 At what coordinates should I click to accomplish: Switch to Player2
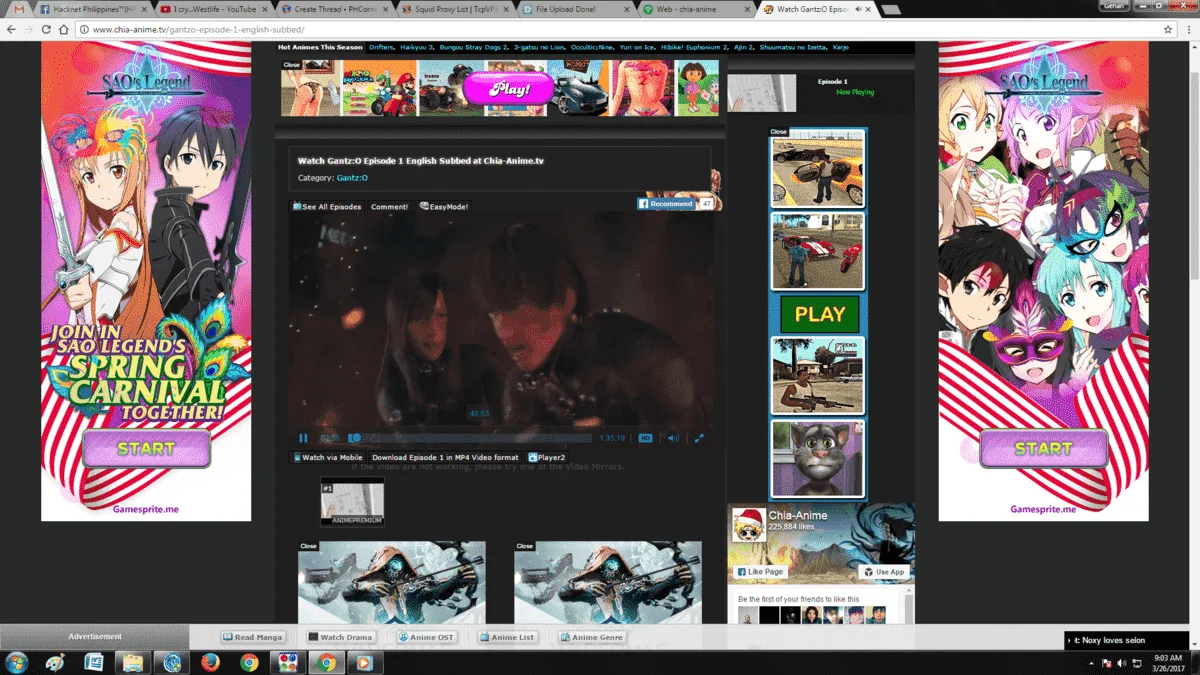(547, 458)
